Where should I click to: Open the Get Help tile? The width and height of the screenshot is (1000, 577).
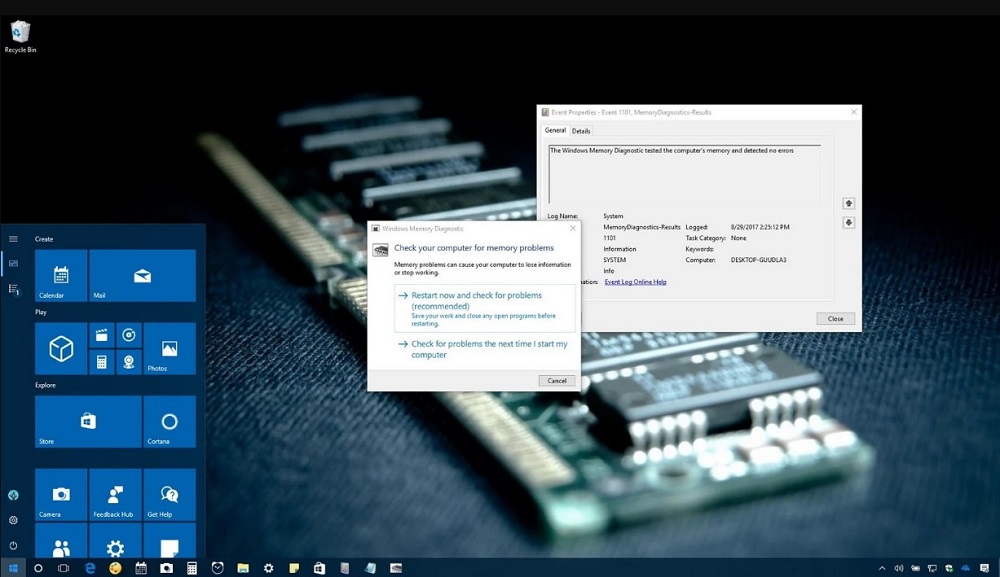pyautogui.click(x=170, y=495)
